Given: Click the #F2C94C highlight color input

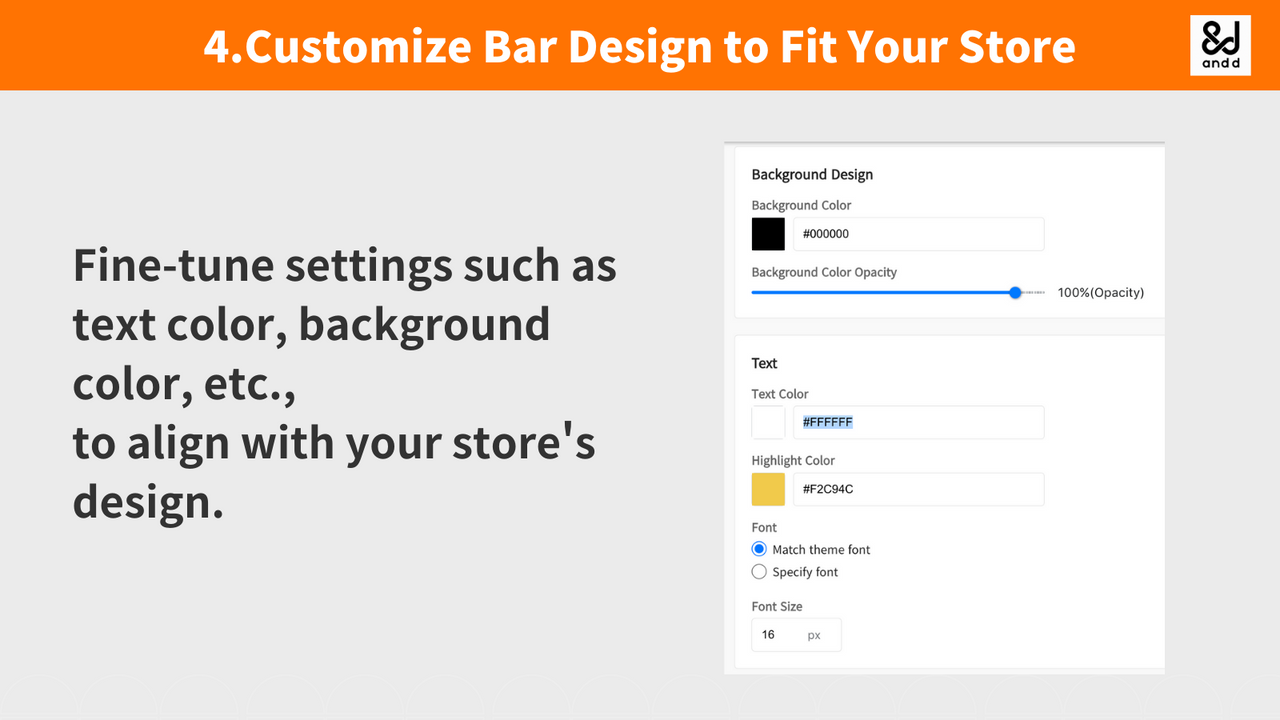Looking at the screenshot, I should coord(918,489).
